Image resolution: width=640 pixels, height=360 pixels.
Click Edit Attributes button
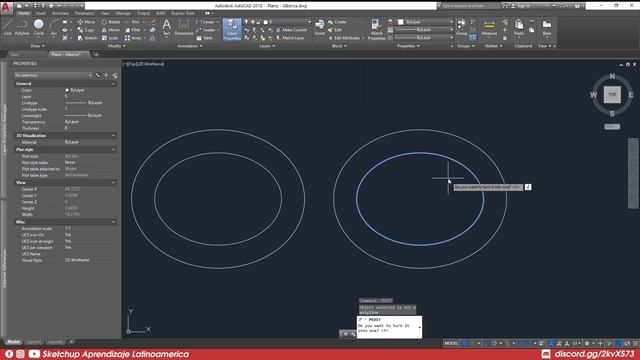pos(346,38)
